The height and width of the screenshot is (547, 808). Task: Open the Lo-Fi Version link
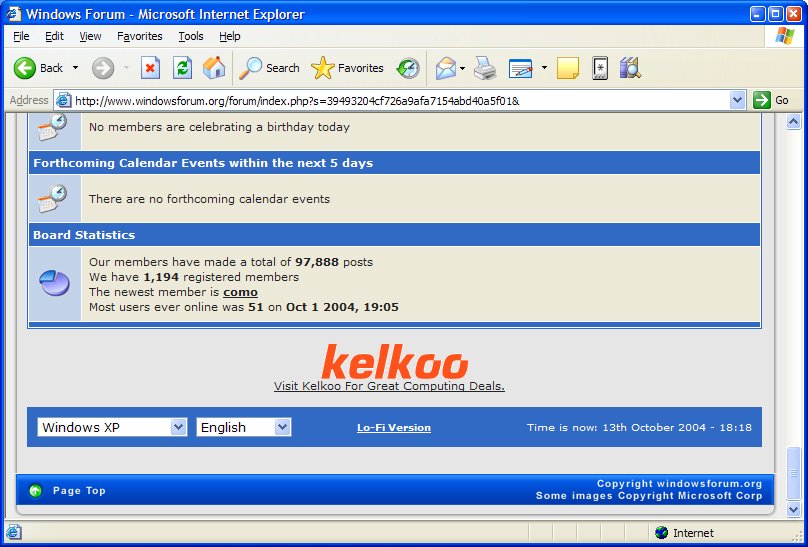(x=394, y=428)
